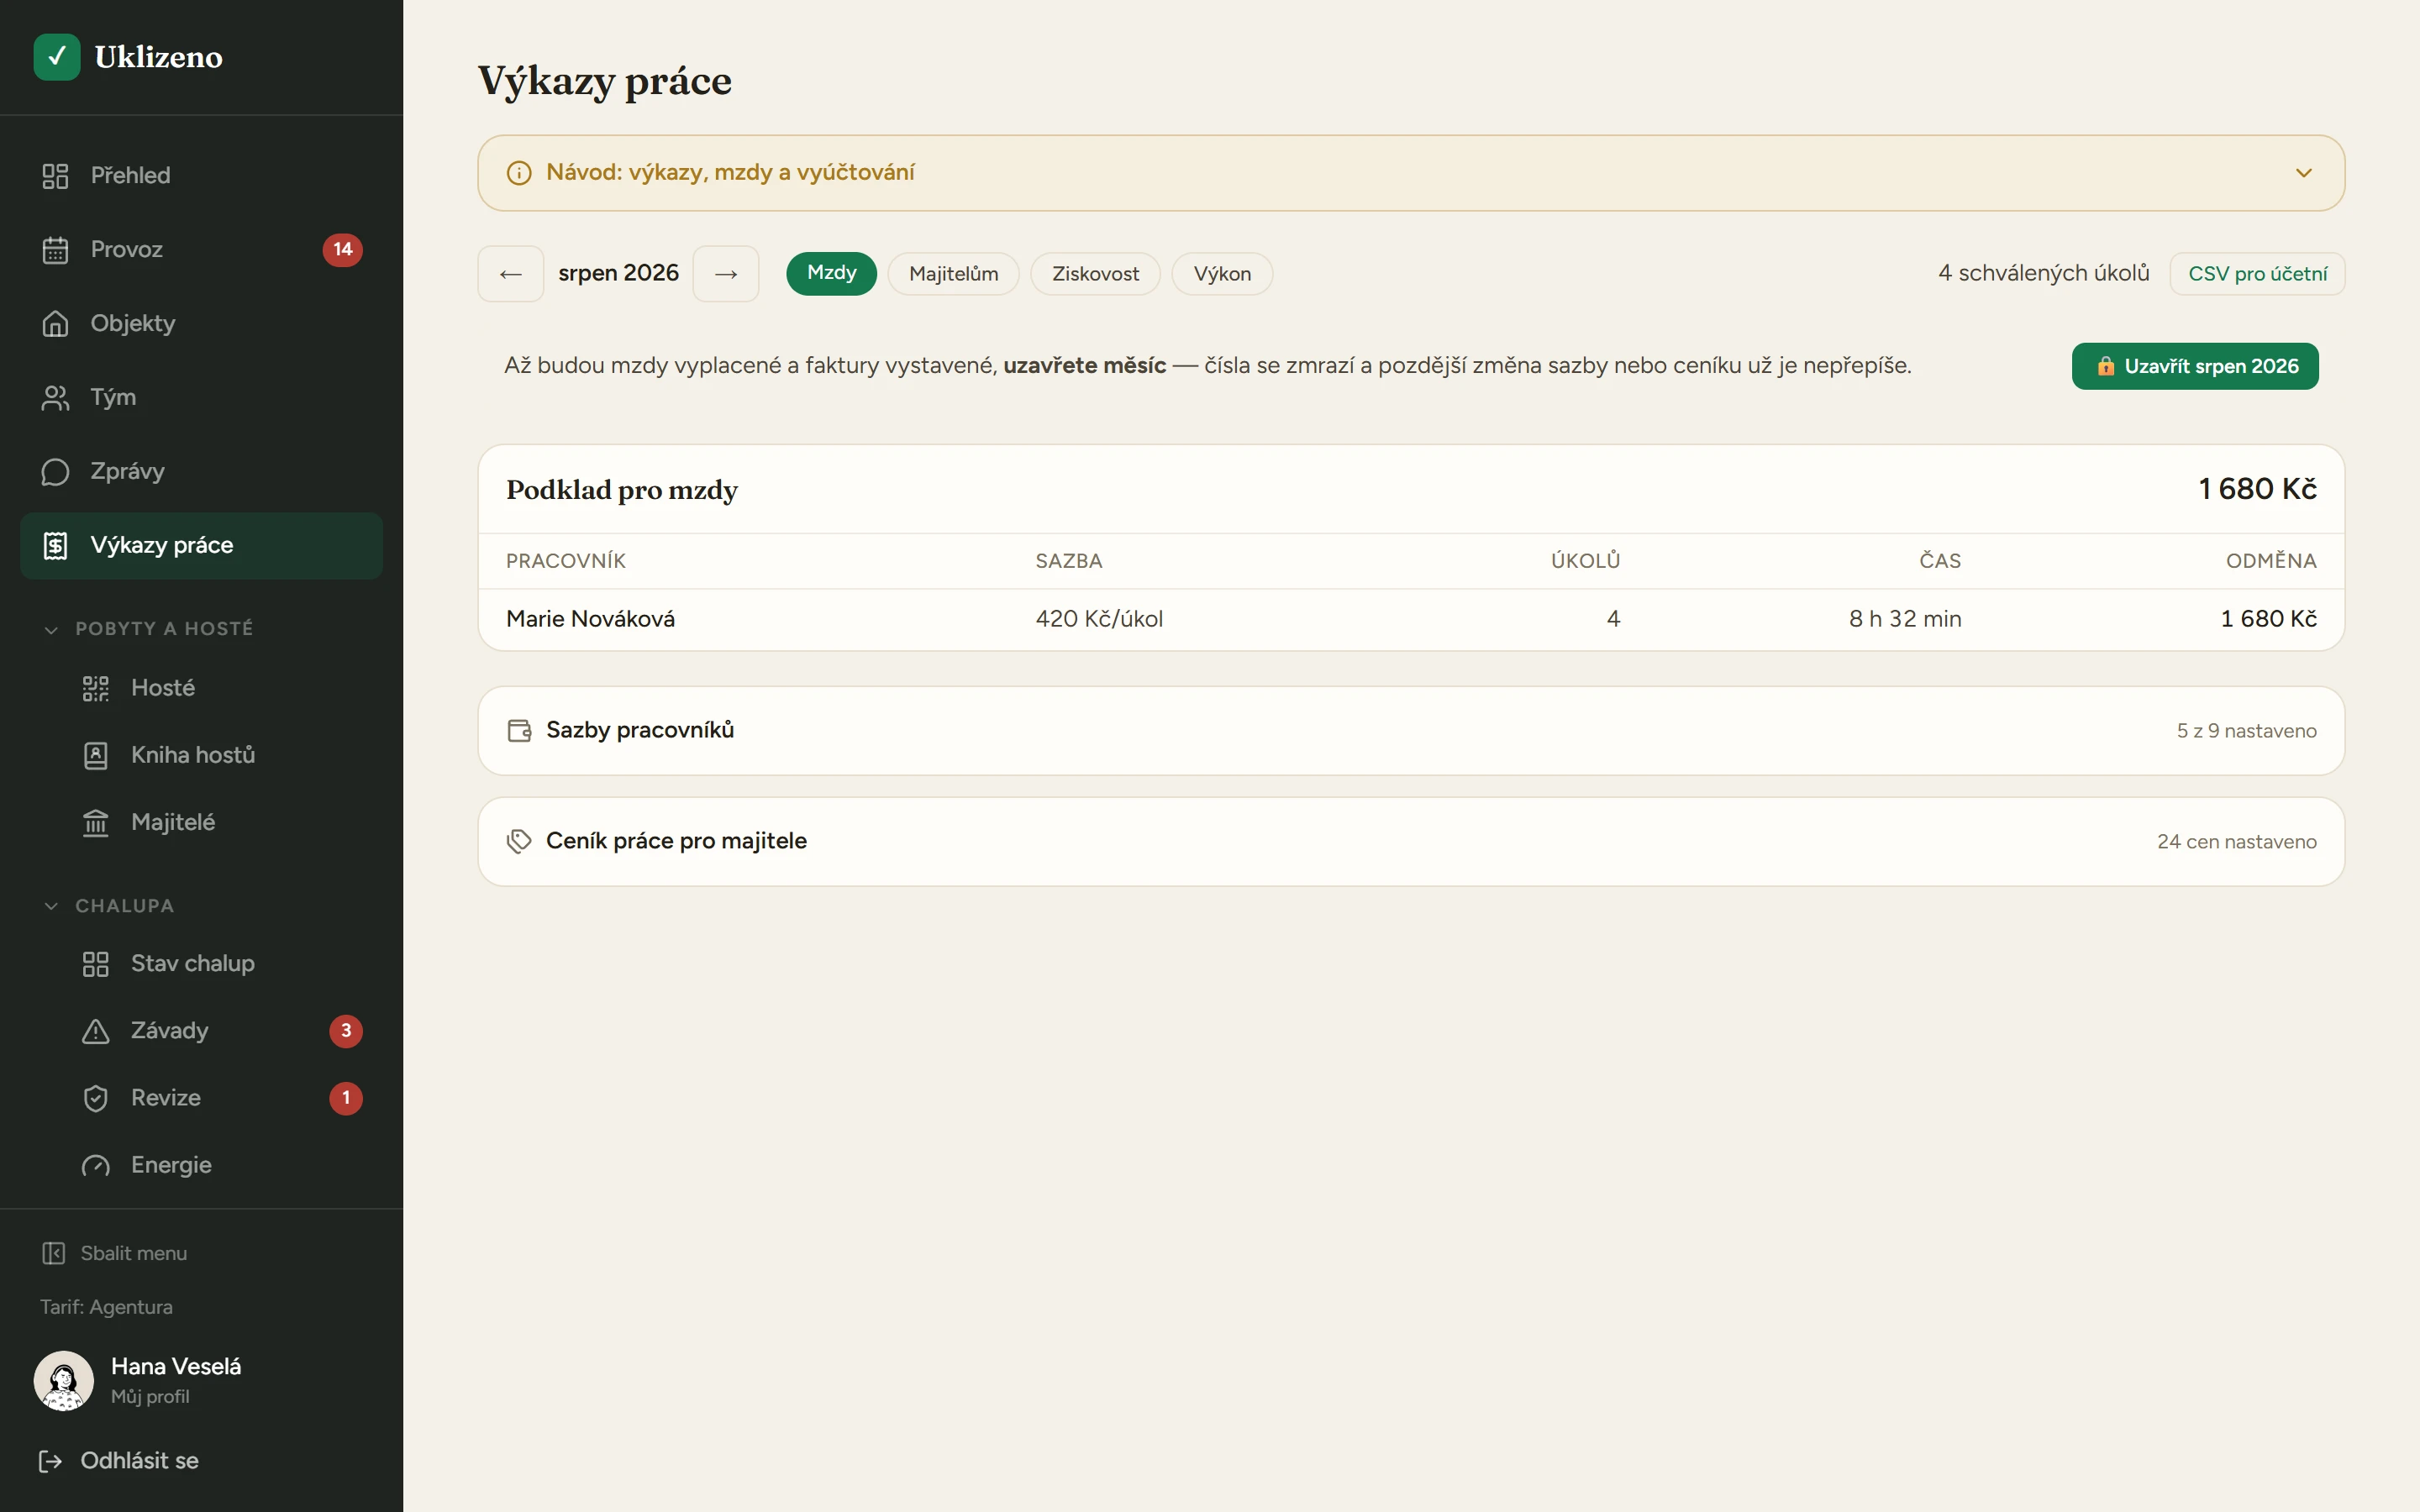Open Energie gauge icon
The image size is (2420, 1512).
[95, 1165]
